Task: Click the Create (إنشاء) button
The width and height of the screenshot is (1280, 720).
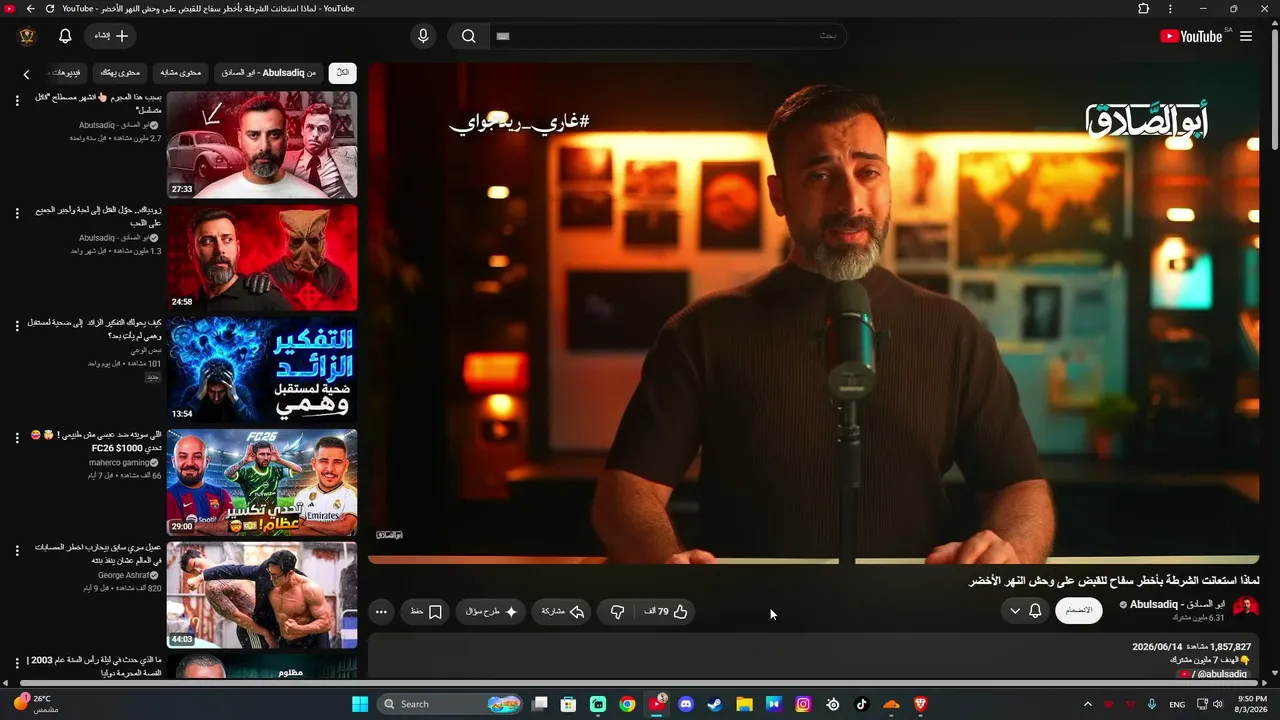Action: (111, 36)
